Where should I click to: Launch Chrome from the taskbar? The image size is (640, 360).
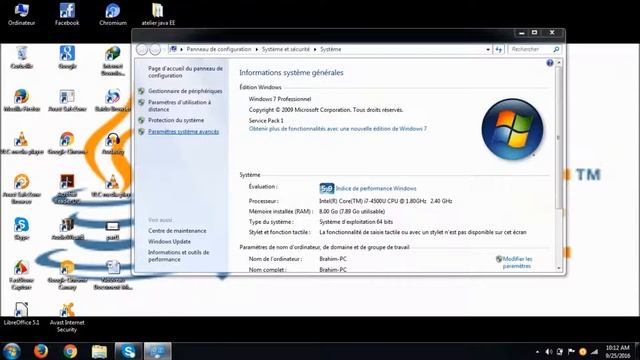pyautogui.click(x=70, y=351)
